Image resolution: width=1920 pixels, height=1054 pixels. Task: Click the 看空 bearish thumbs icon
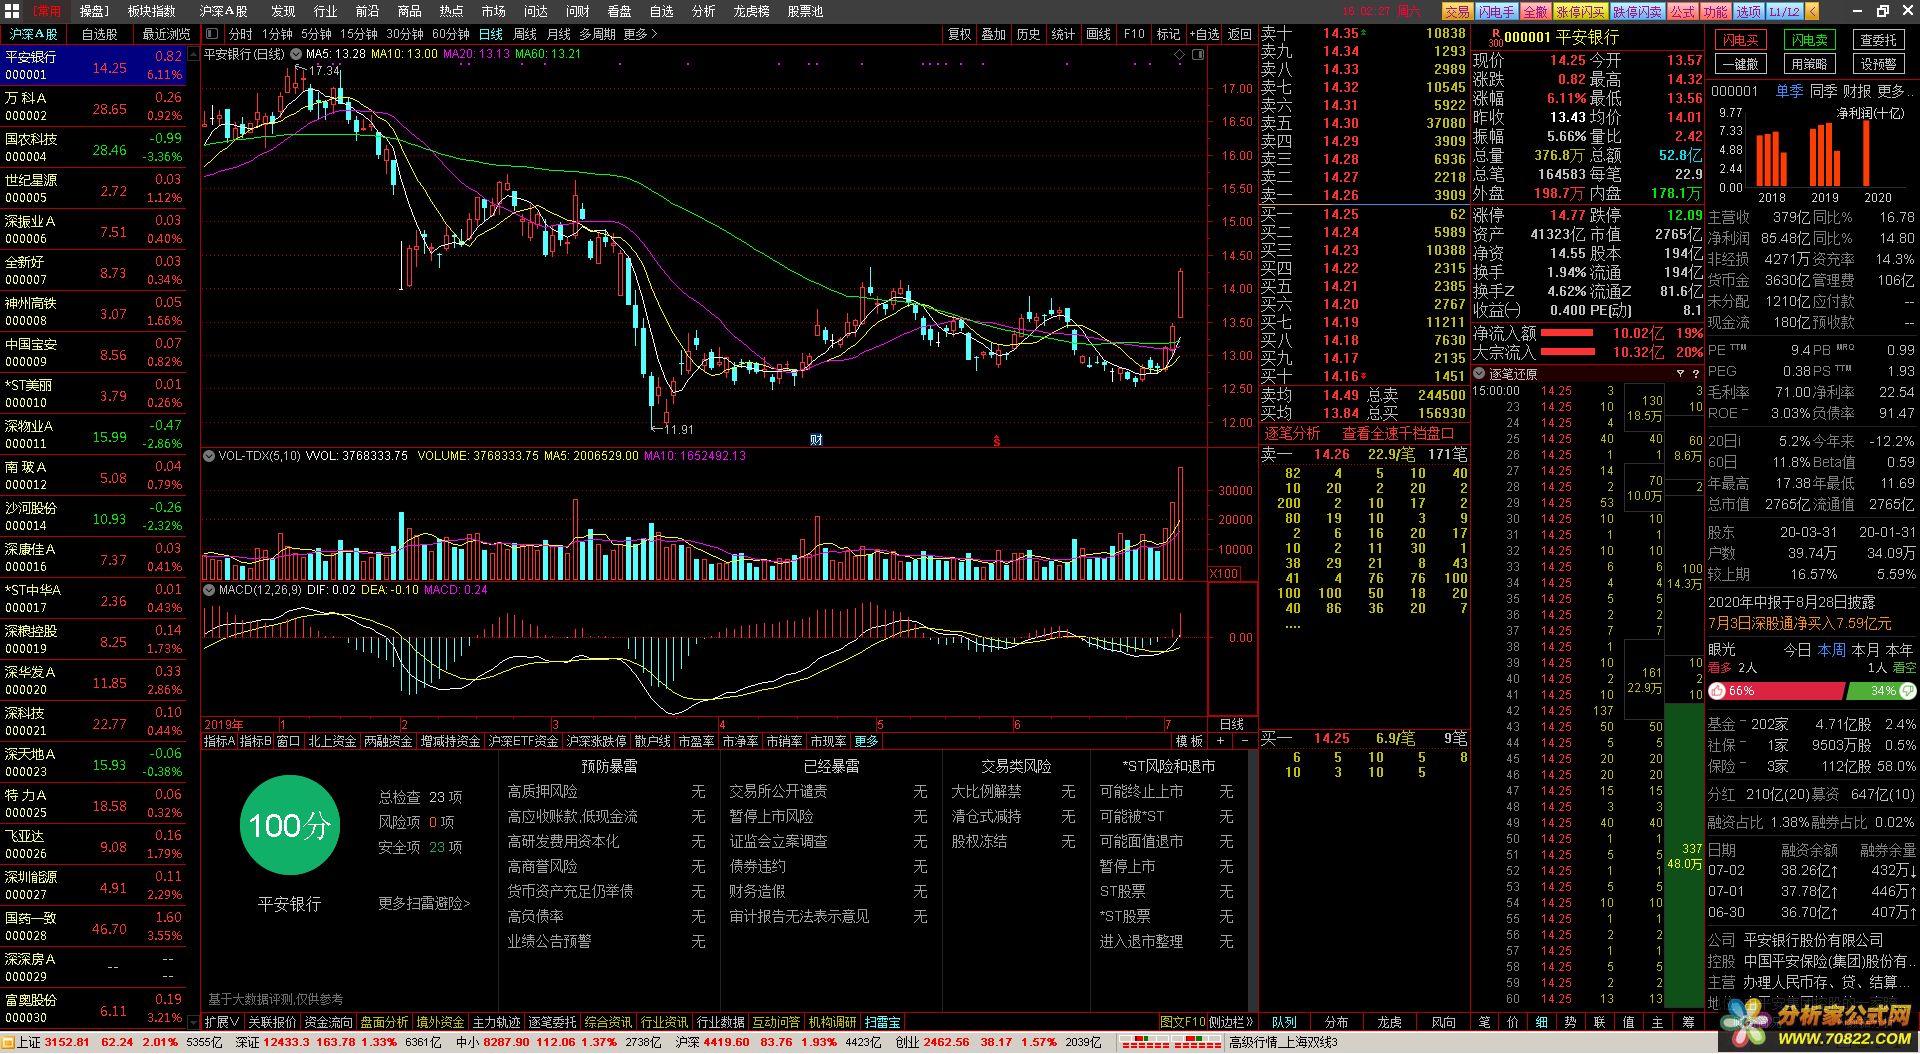(1907, 691)
